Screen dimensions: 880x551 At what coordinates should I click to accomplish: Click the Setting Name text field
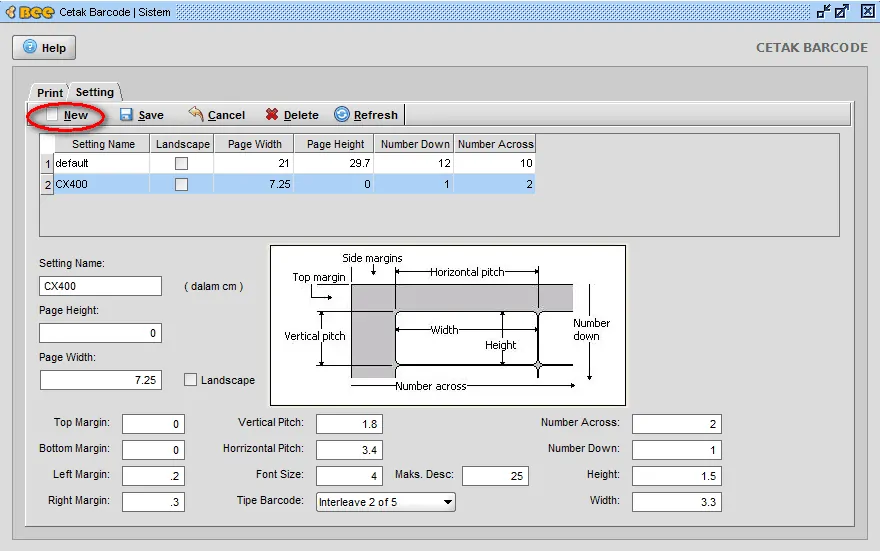point(100,286)
